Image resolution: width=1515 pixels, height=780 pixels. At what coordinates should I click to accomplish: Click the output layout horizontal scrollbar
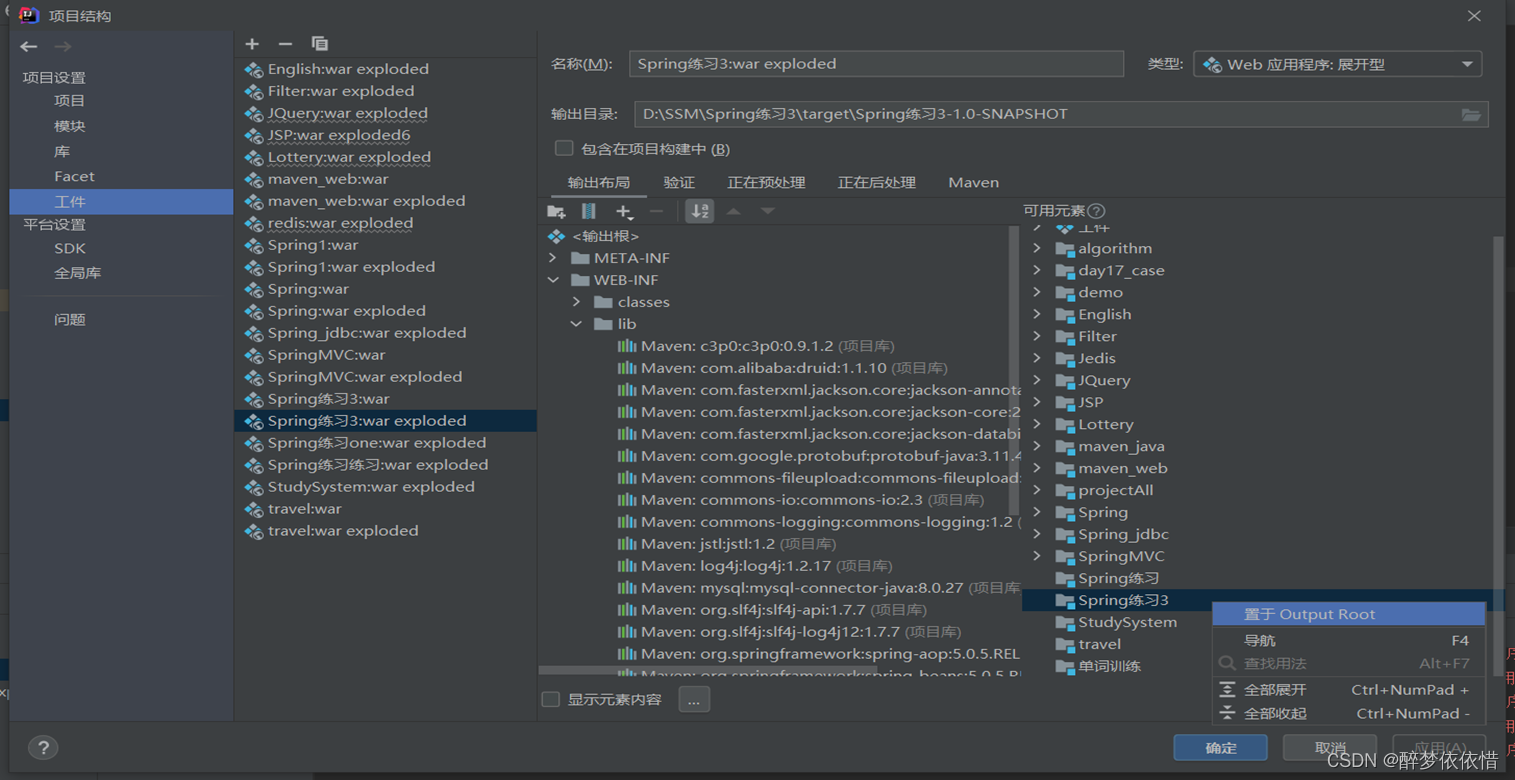coord(707,670)
